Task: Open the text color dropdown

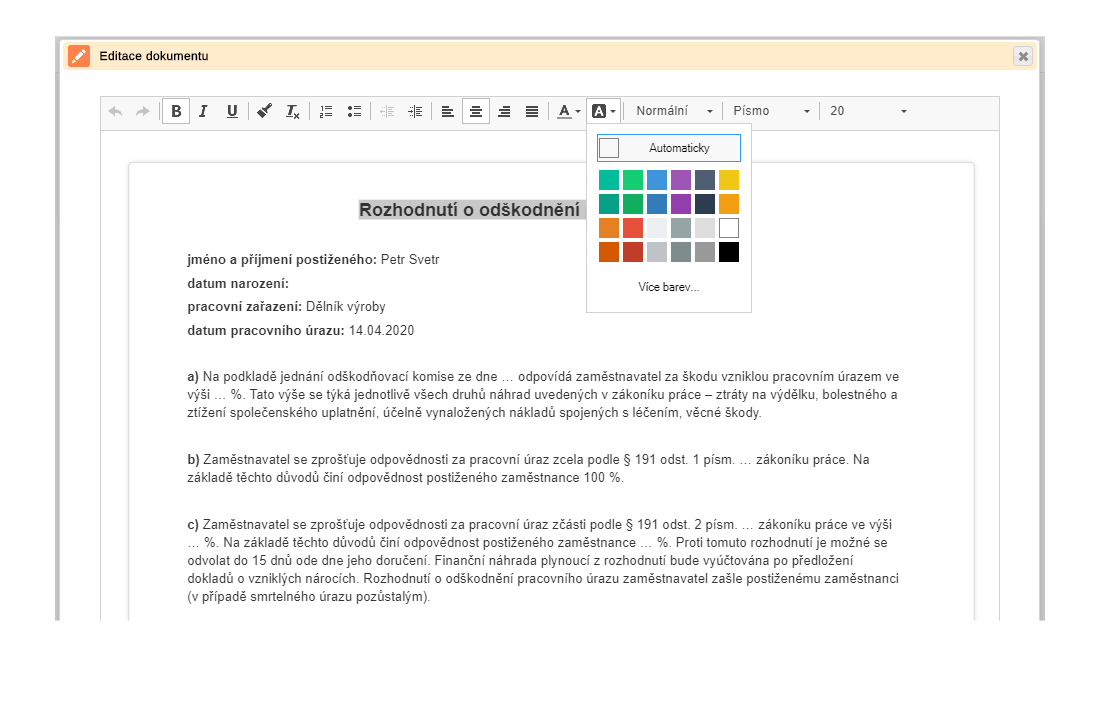Action: point(569,111)
